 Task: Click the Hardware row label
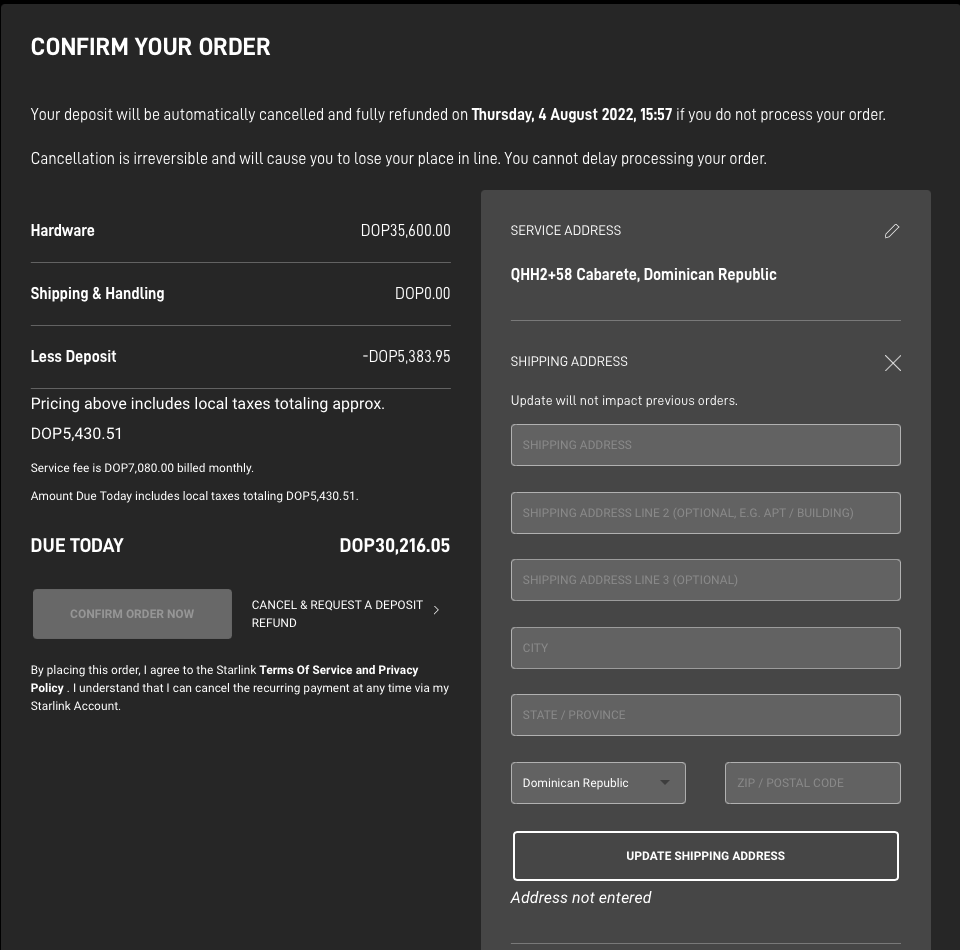[x=62, y=231]
